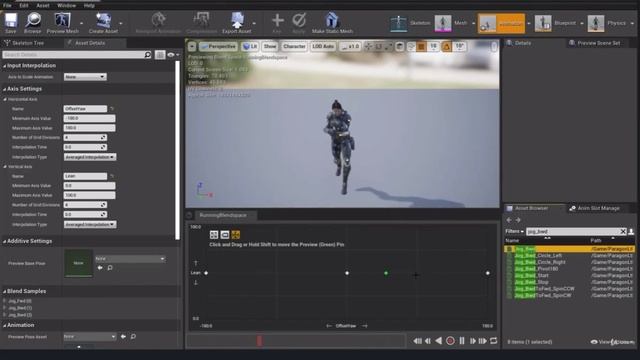
Task: Switch to the Anim Slot Manager tab
Action: tap(598, 208)
